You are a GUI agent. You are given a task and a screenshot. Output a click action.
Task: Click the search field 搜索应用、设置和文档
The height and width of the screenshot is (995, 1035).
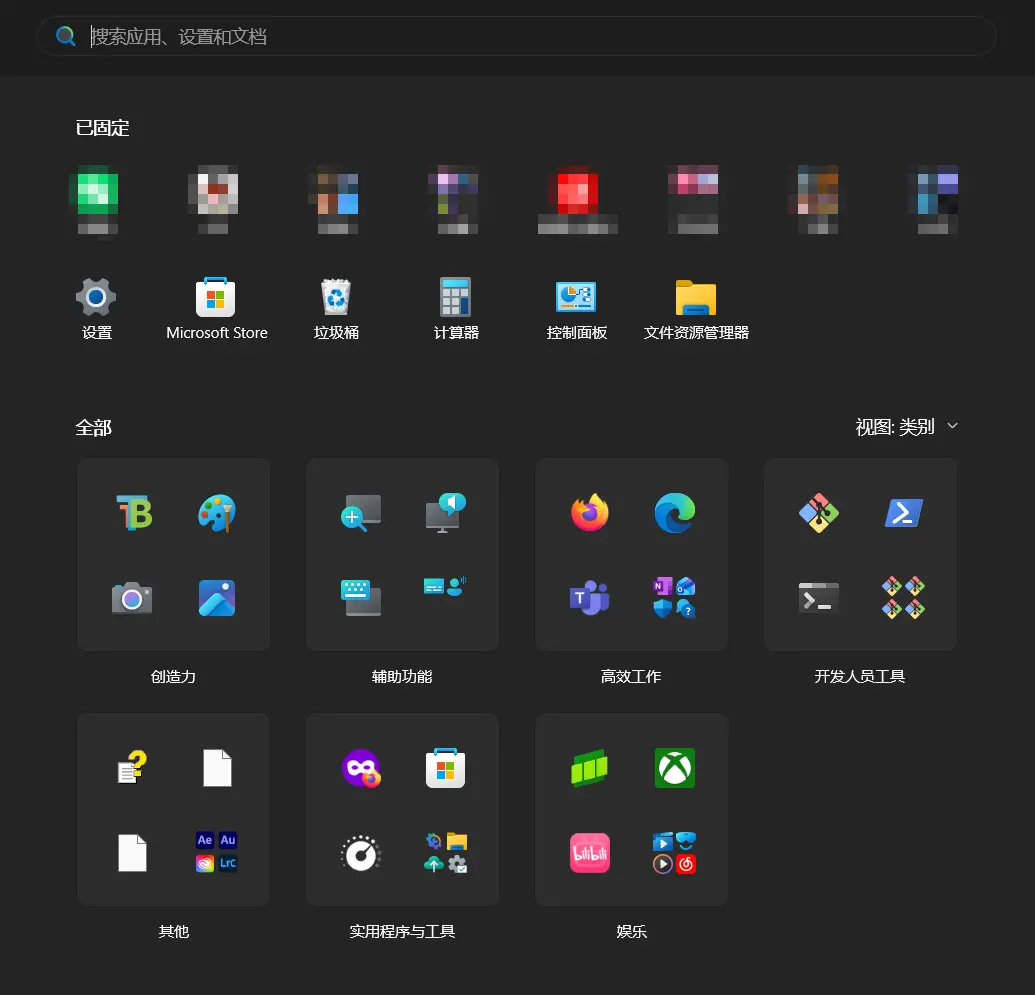pyautogui.click(x=516, y=36)
